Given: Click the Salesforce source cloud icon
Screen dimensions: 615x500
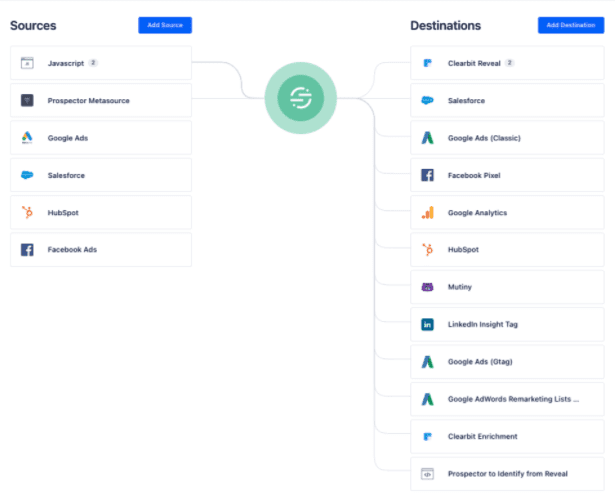Looking at the screenshot, I should [27, 175].
